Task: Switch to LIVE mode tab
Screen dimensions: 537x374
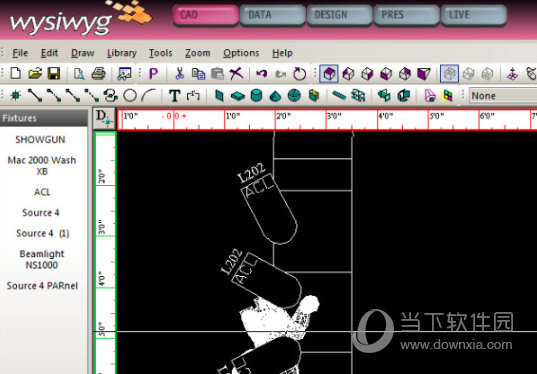Action: point(474,15)
